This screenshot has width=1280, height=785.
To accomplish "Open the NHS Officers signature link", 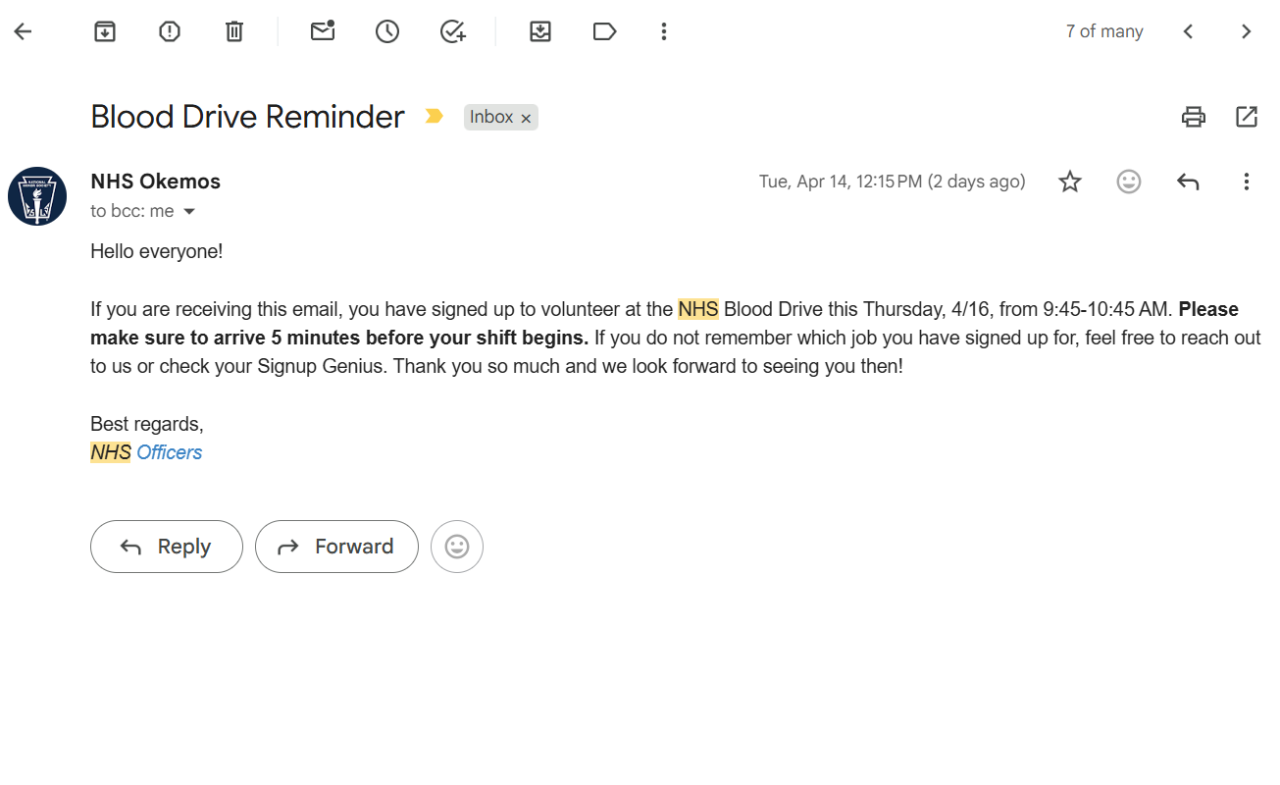I will click(169, 453).
